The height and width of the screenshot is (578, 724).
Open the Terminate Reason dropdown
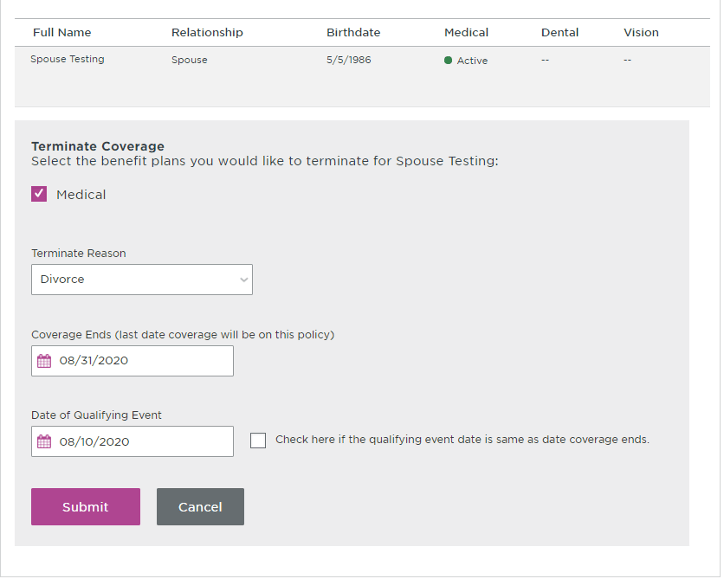[142, 279]
